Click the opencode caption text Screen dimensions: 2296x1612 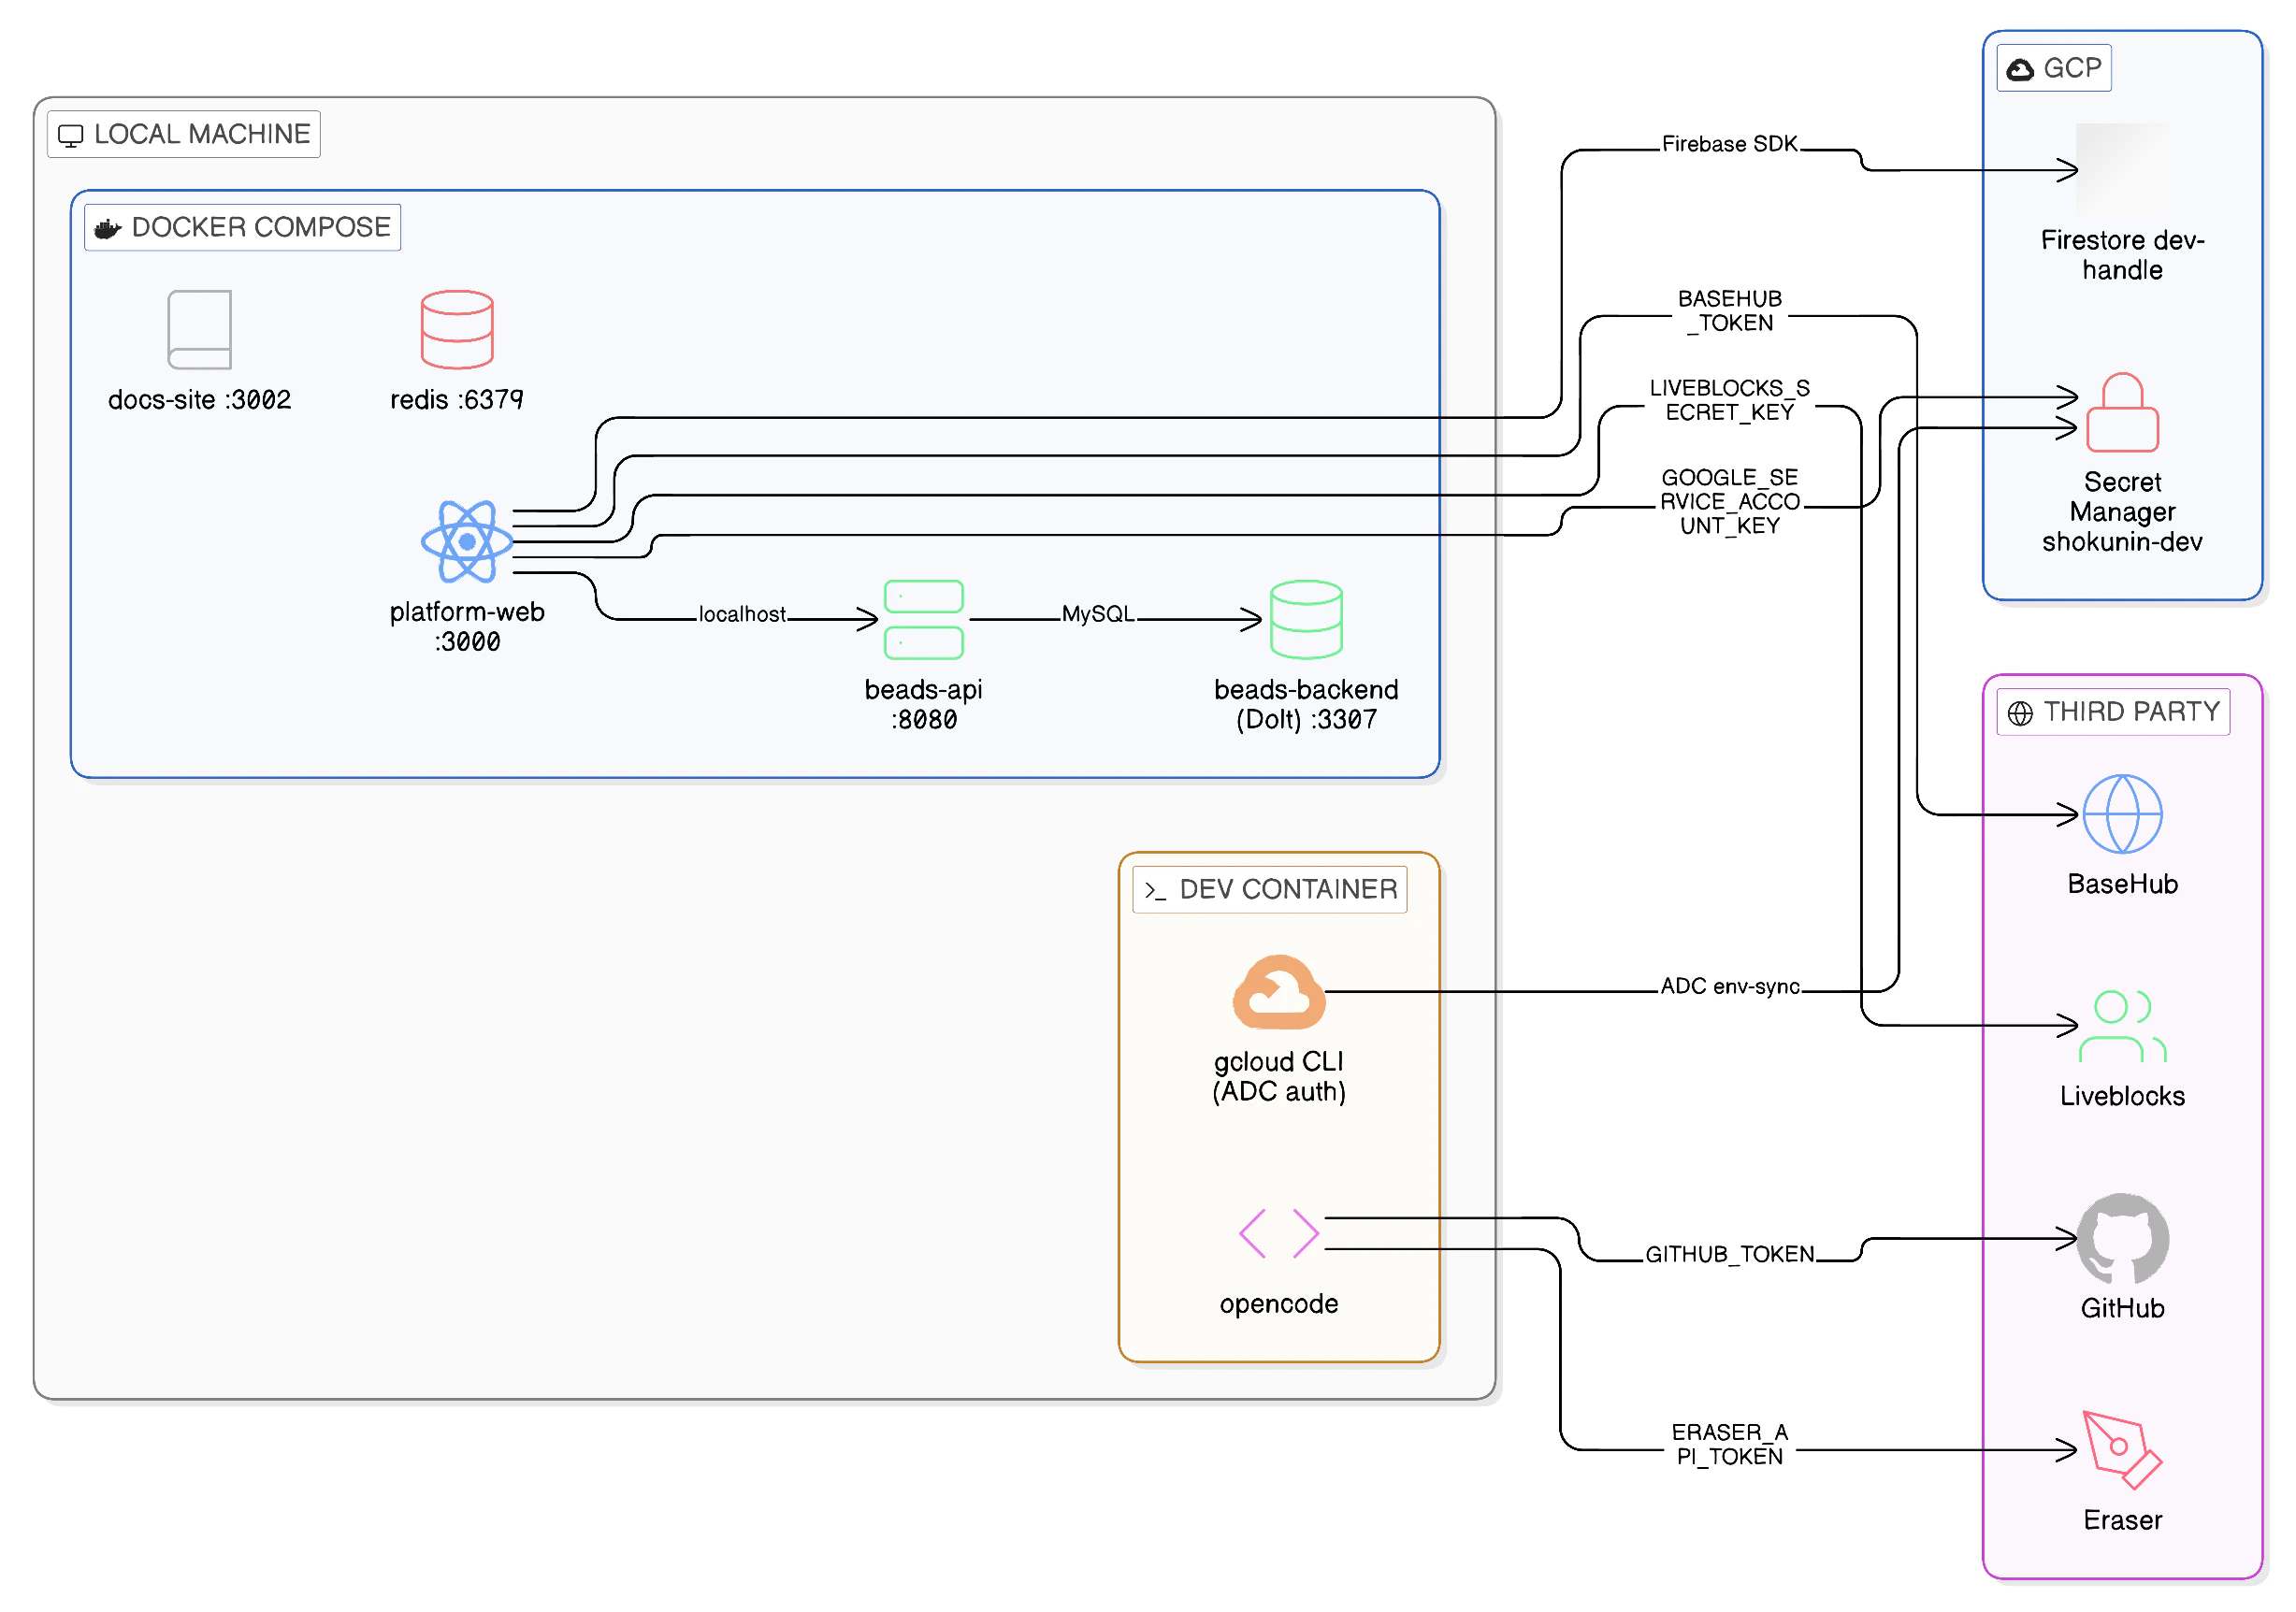(1279, 1304)
